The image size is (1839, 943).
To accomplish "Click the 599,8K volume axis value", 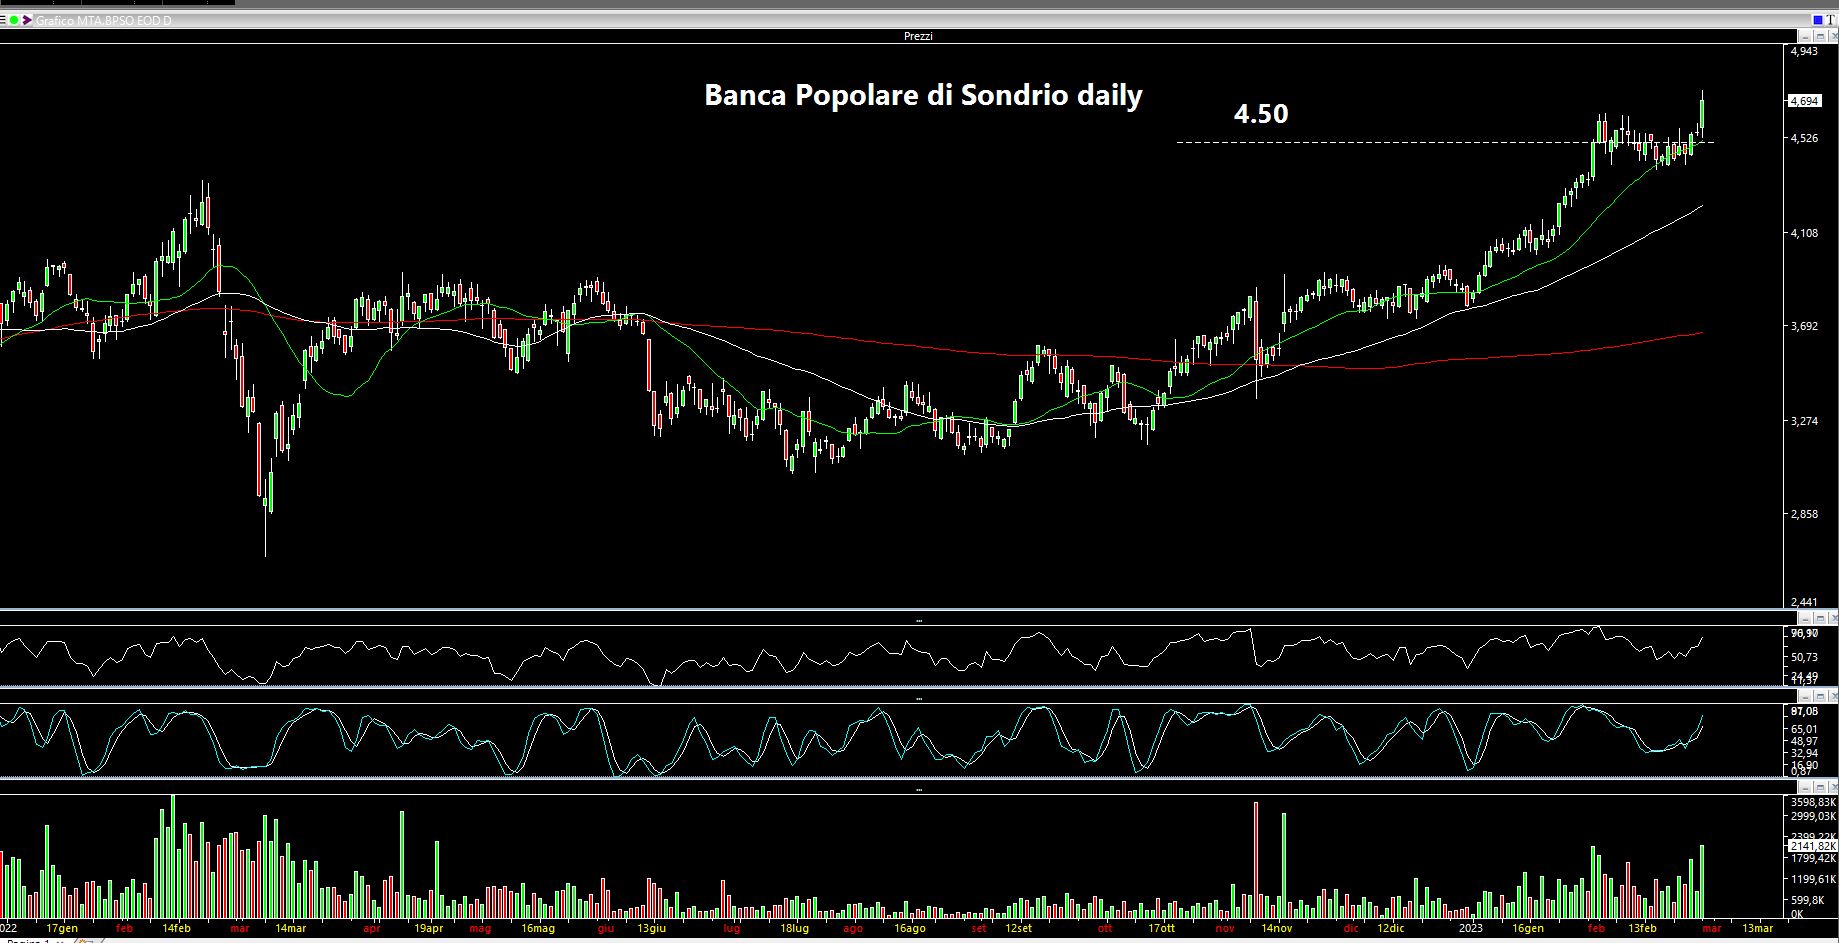I will (1808, 899).
